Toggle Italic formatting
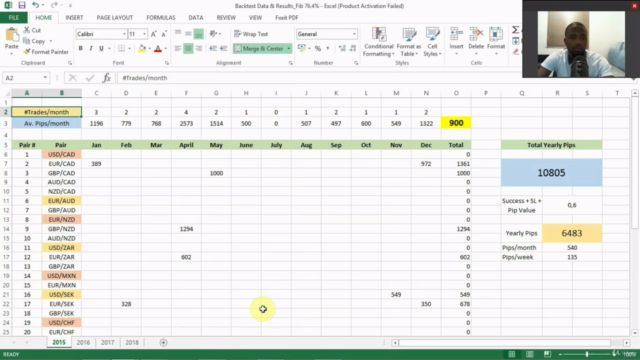Viewport: 640px width, 360px height. [91, 49]
